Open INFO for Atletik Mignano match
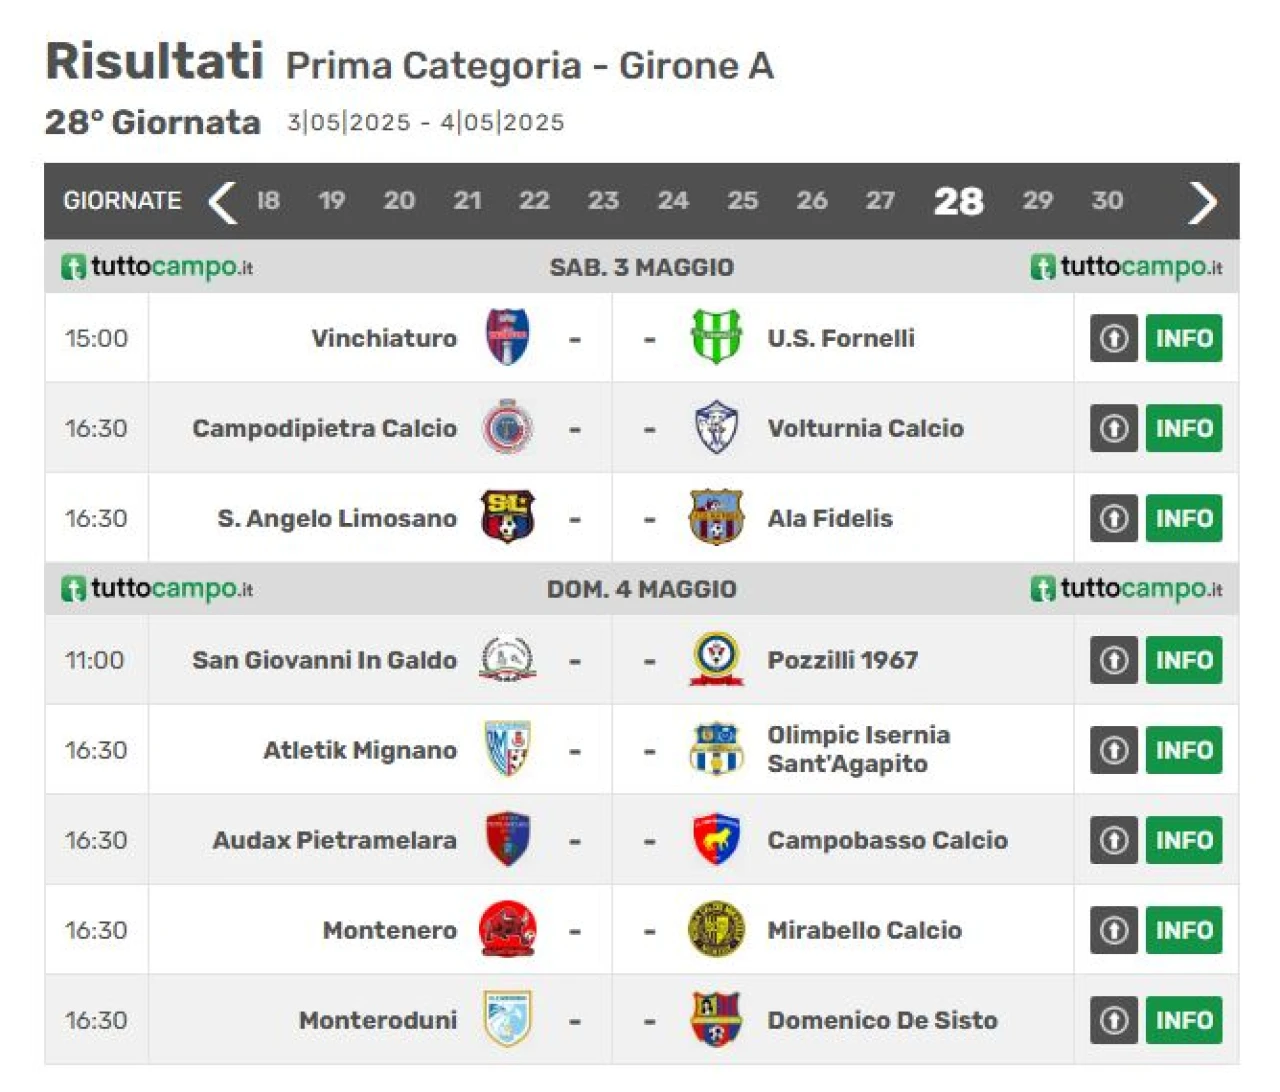 tap(1184, 750)
